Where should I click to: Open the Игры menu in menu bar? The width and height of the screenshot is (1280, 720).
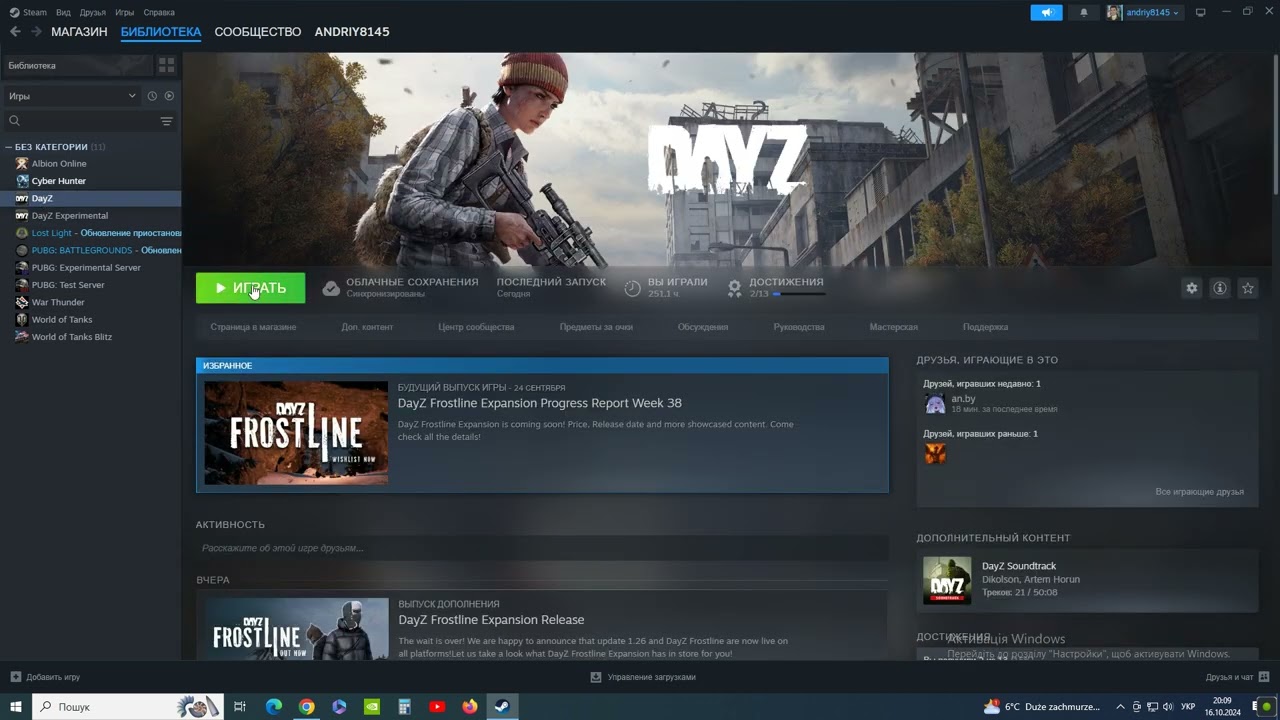click(124, 12)
